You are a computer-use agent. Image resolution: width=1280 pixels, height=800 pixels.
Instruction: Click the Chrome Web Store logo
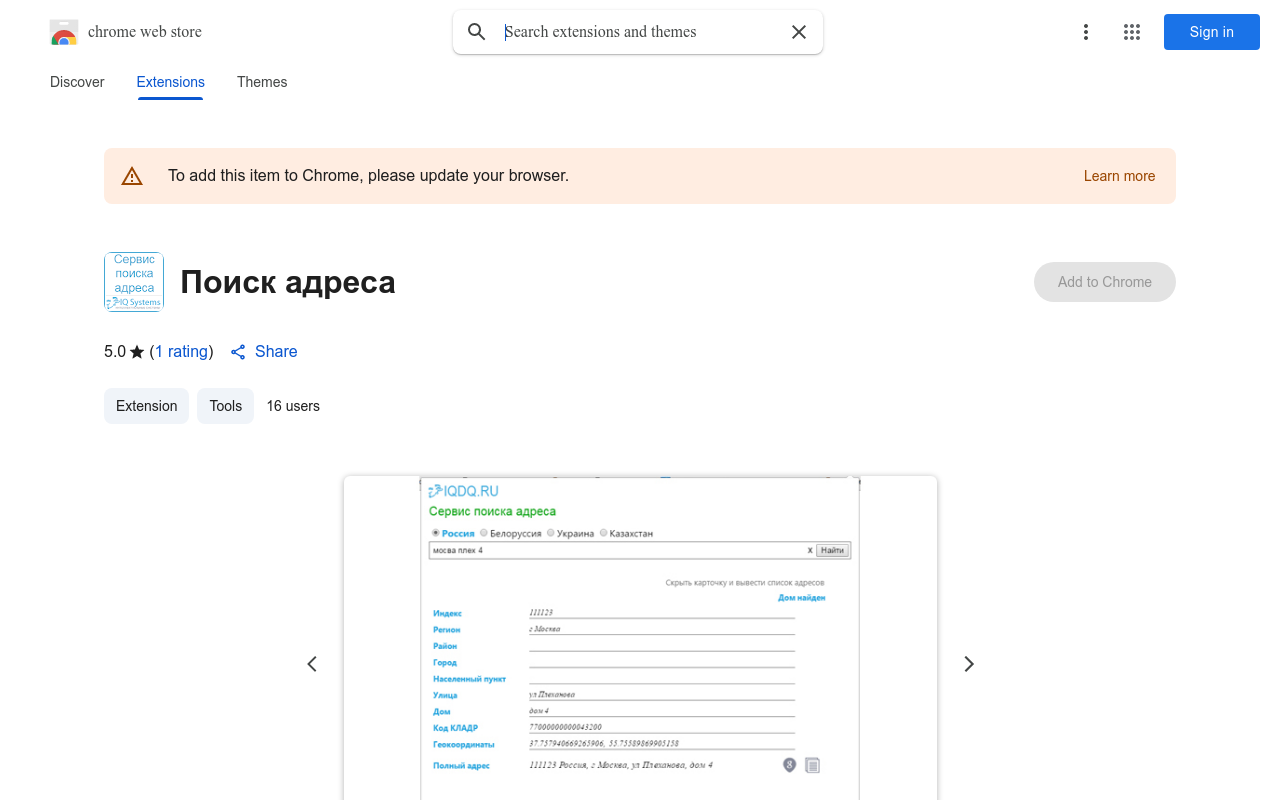[64, 32]
